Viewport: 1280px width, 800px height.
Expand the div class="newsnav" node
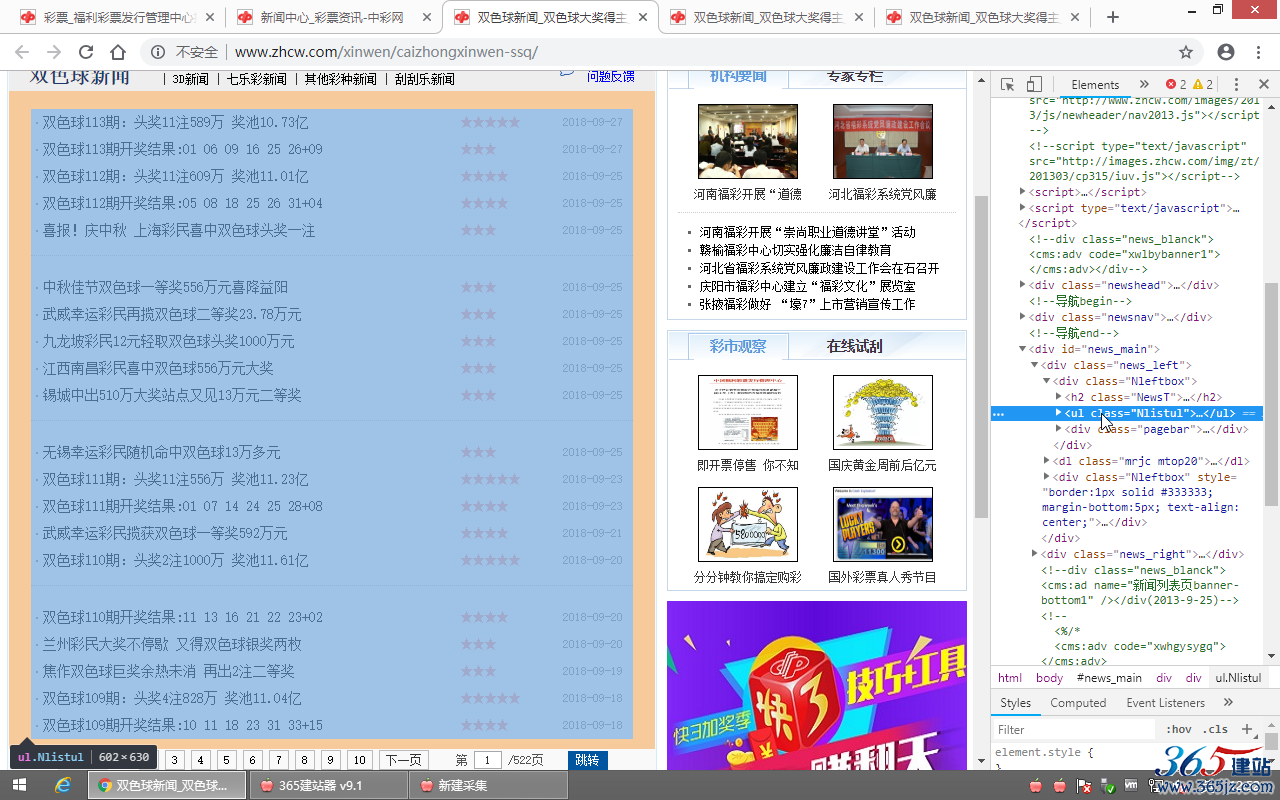(x=1023, y=317)
